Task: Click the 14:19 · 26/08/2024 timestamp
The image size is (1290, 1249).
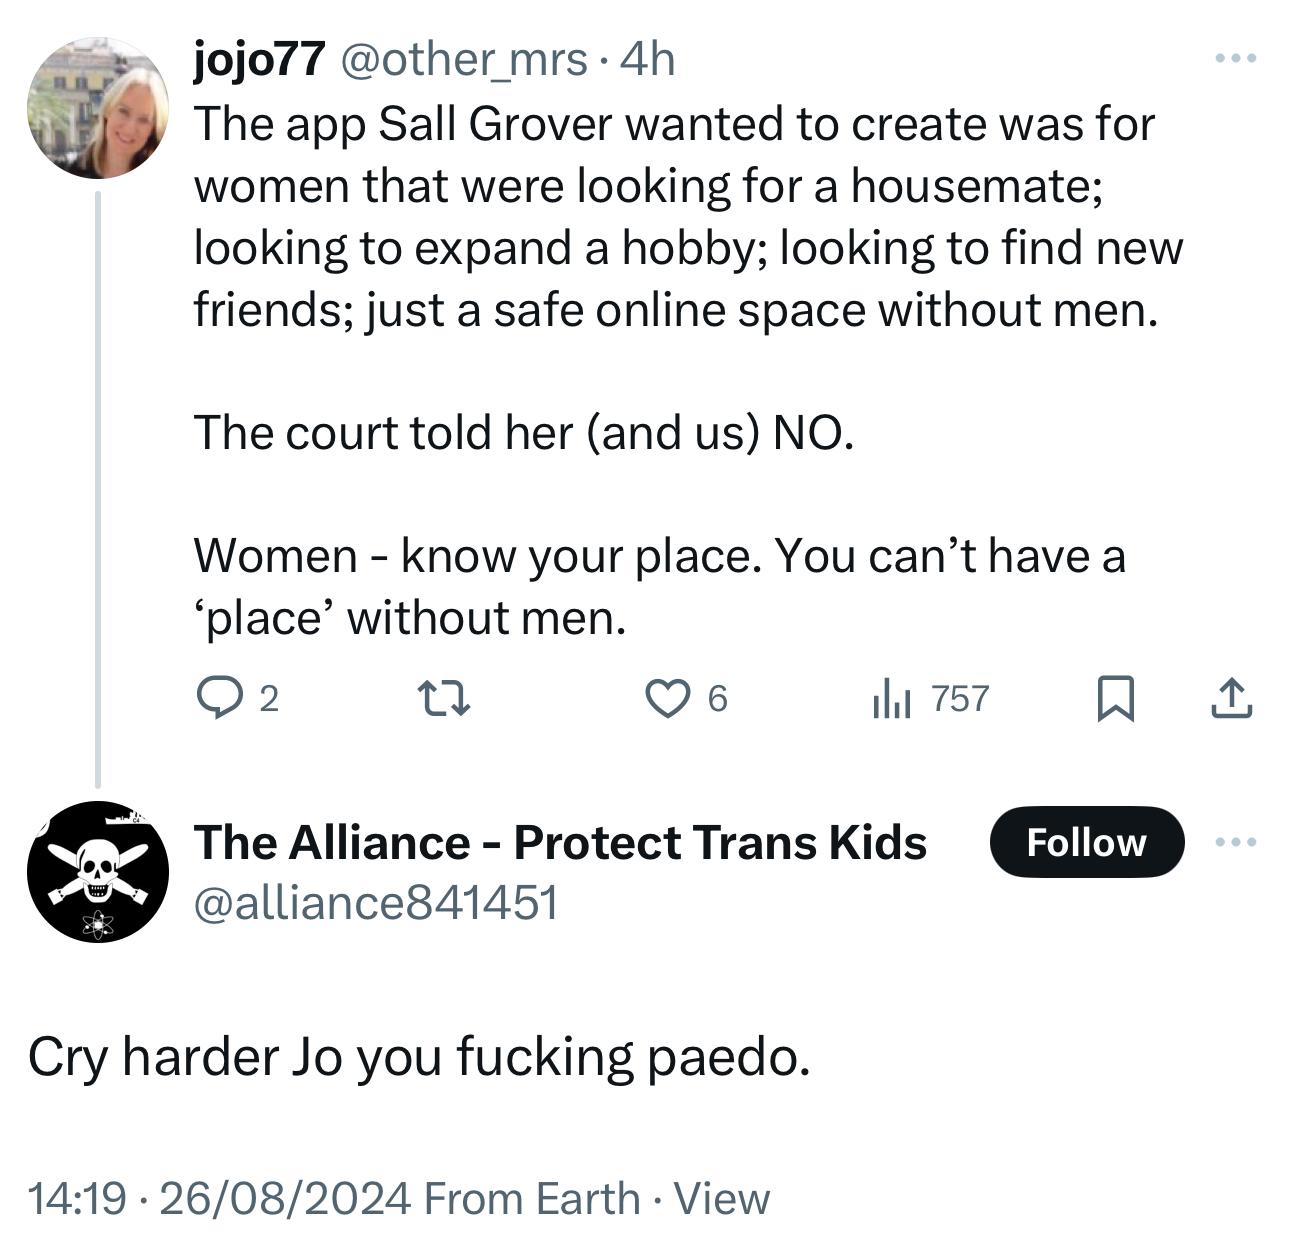Action: coord(219,1198)
